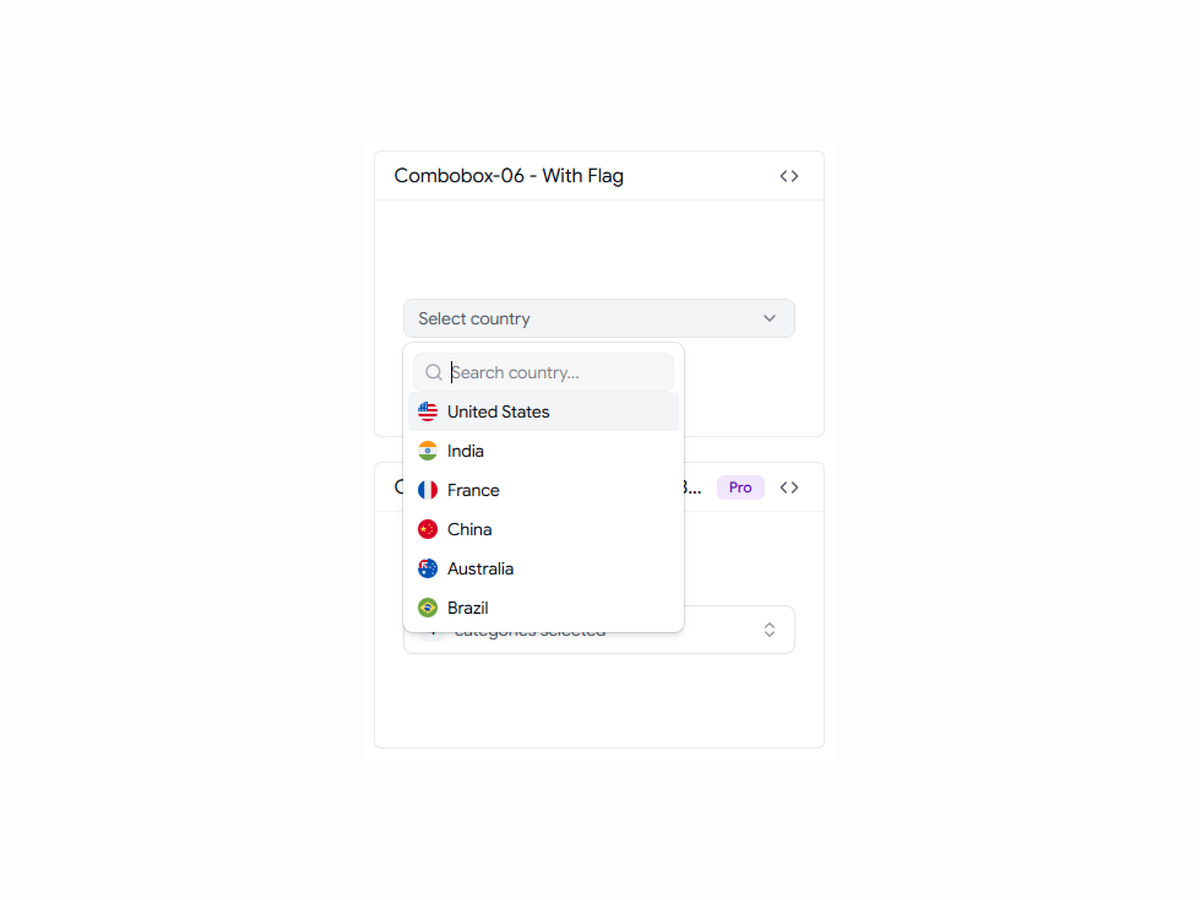Choose India from the country list
The width and height of the screenshot is (1200, 900).
(543, 451)
